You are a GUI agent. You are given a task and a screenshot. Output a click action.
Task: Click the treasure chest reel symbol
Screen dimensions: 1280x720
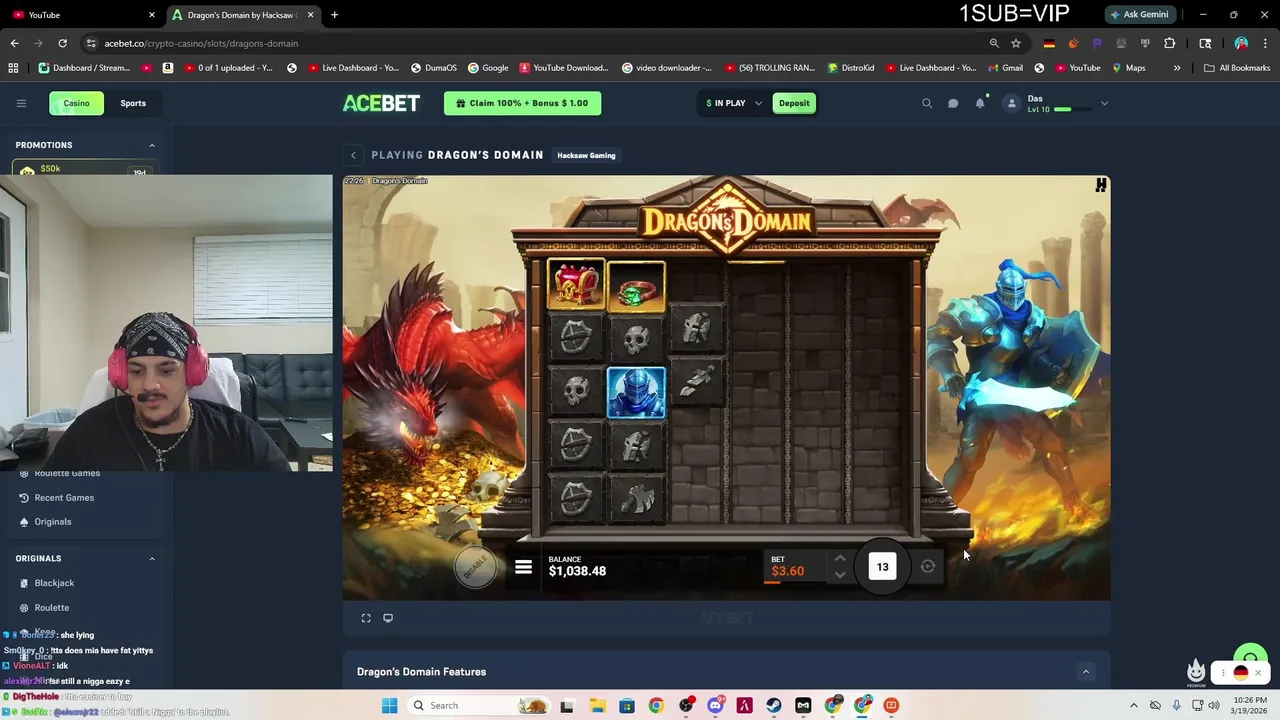coord(576,286)
